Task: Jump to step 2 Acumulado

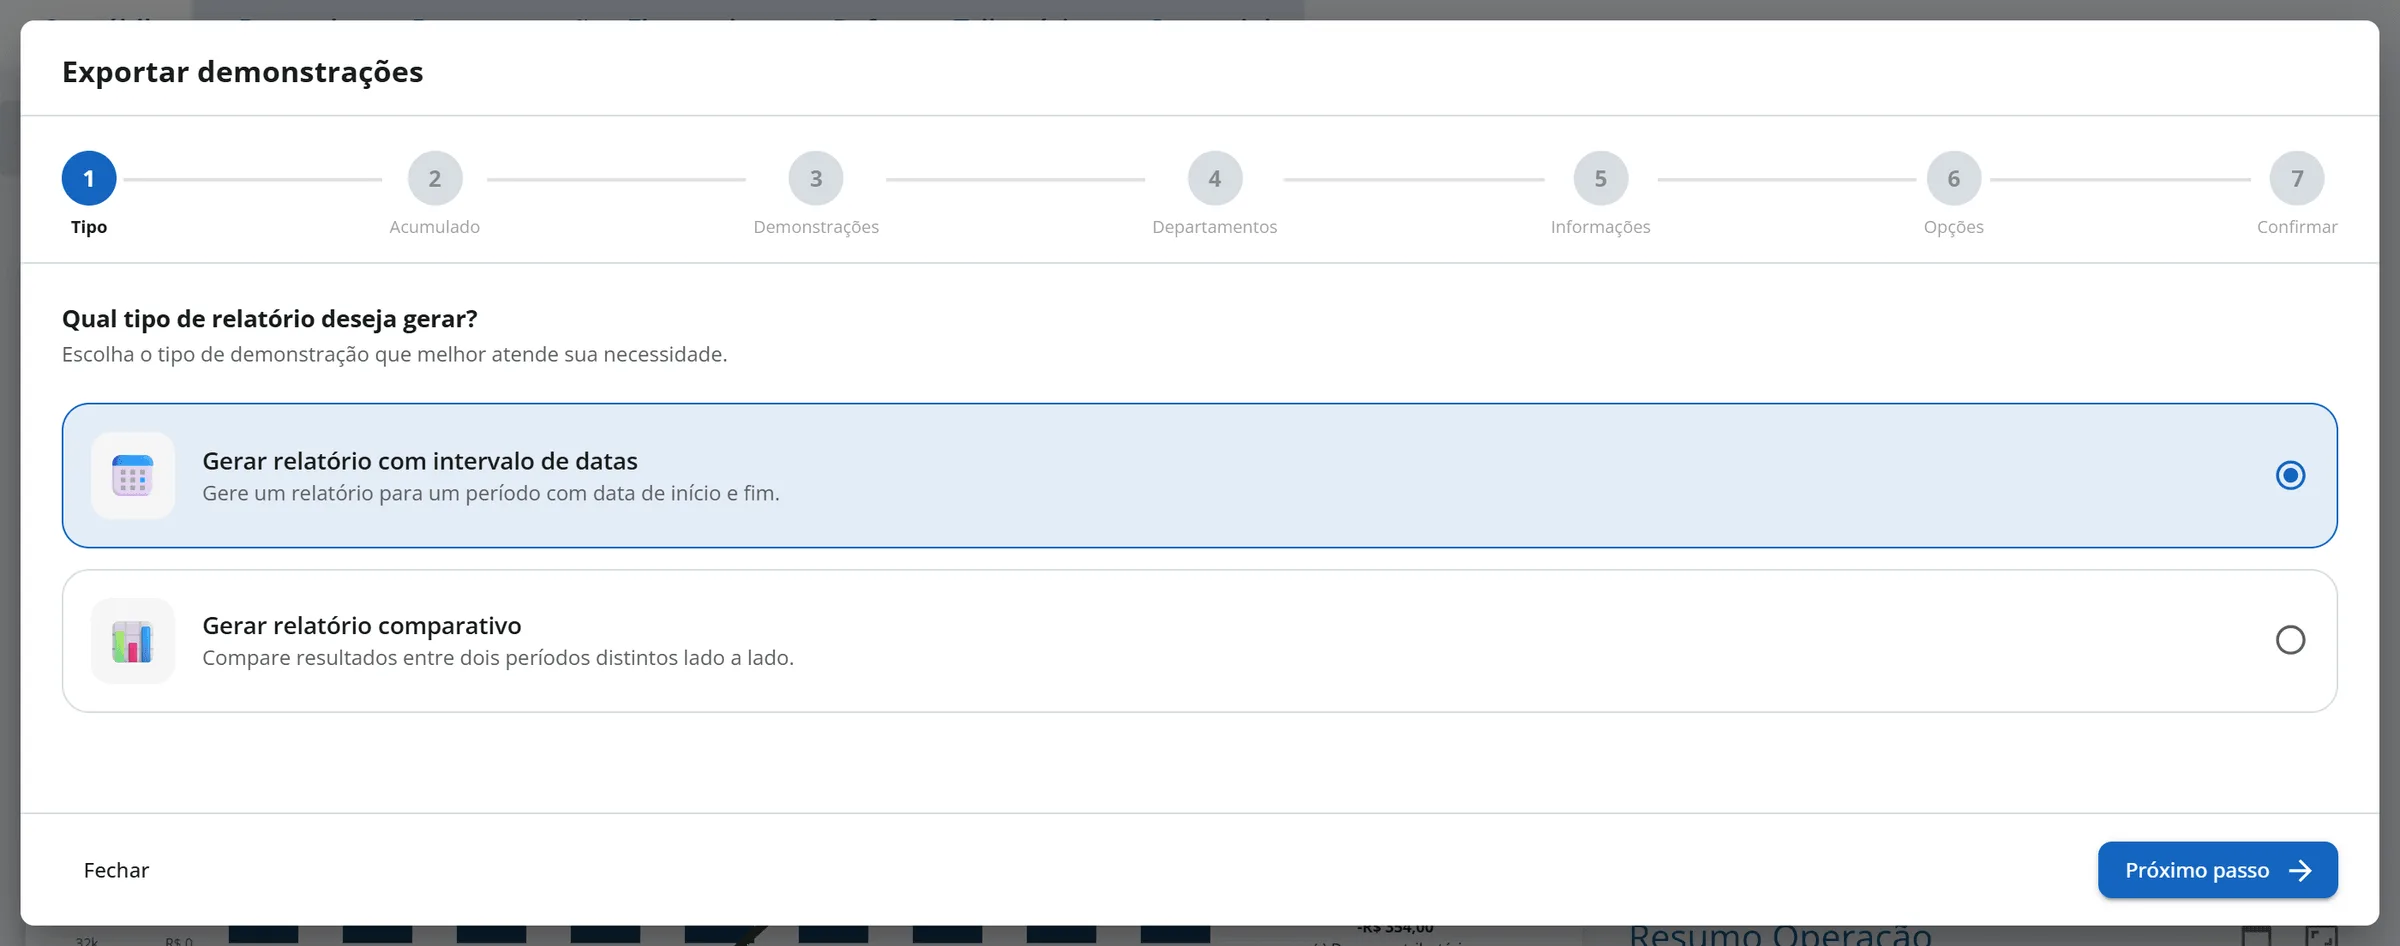Action: (435, 179)
